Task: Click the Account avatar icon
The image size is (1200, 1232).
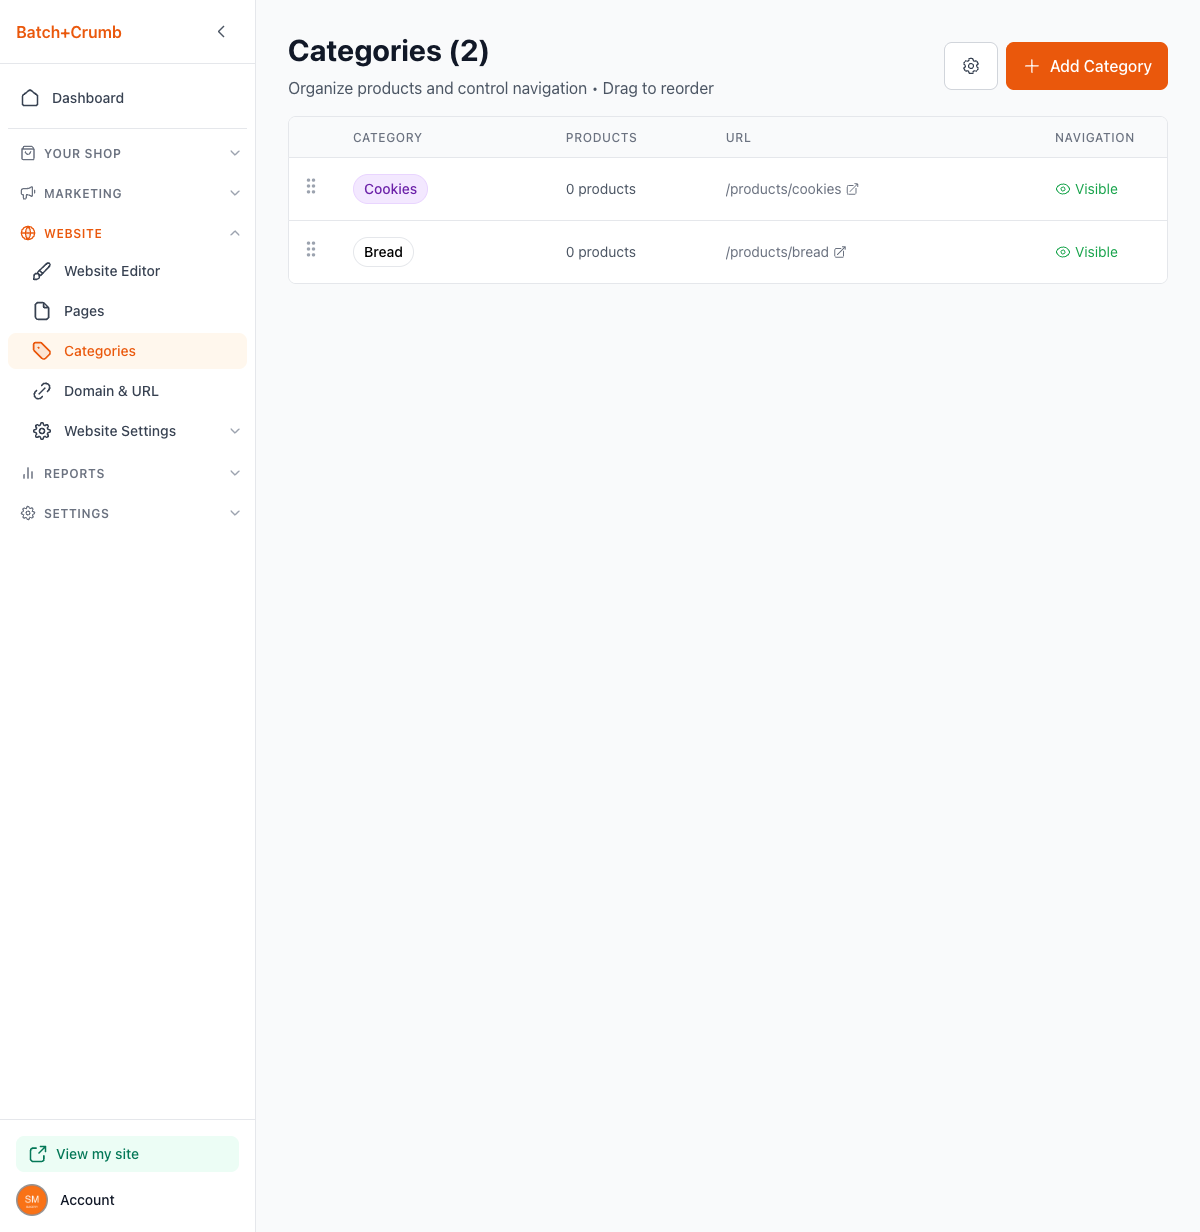Action: click(31, 1199)
